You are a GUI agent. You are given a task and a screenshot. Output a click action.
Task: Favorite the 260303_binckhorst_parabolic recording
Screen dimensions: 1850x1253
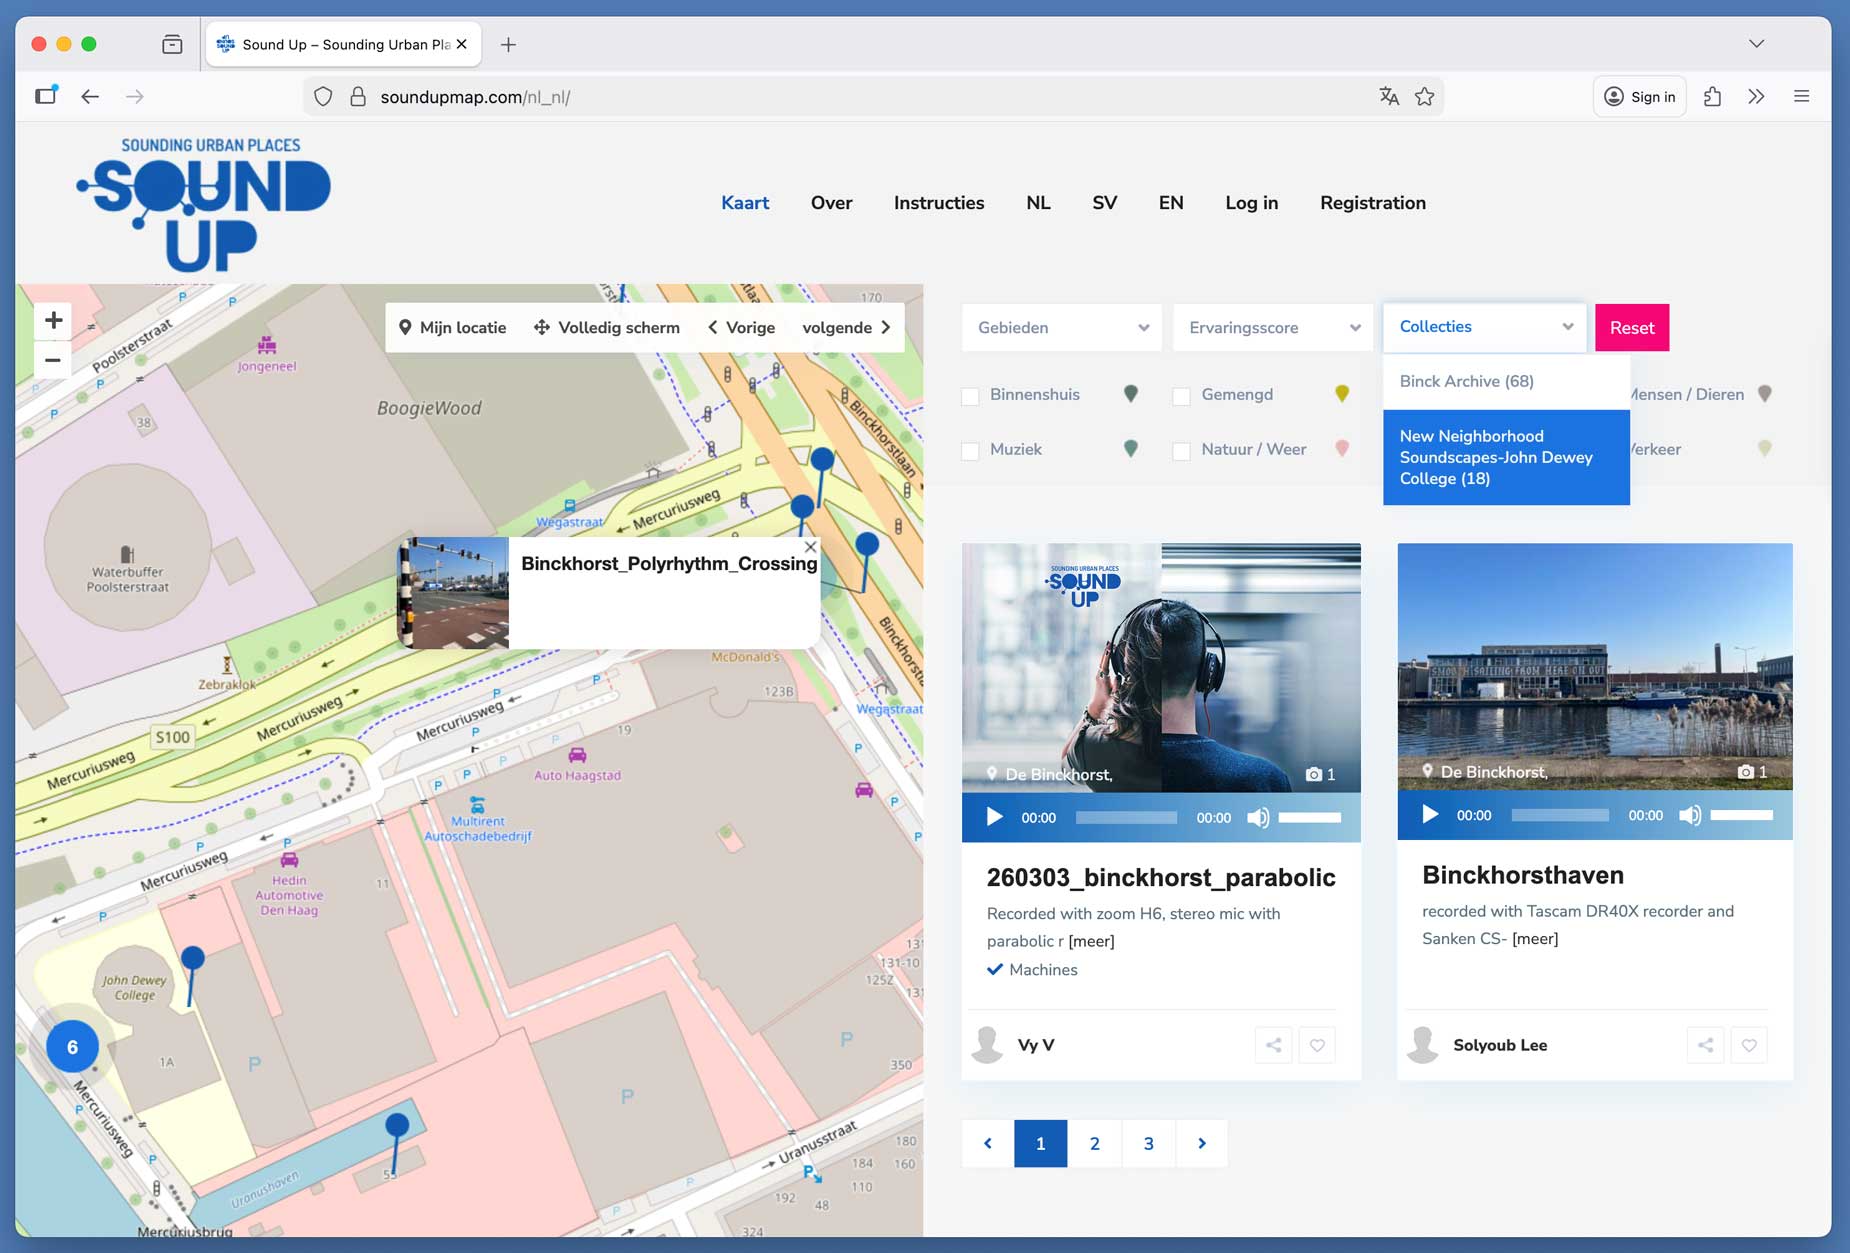pos(1317,1045)
